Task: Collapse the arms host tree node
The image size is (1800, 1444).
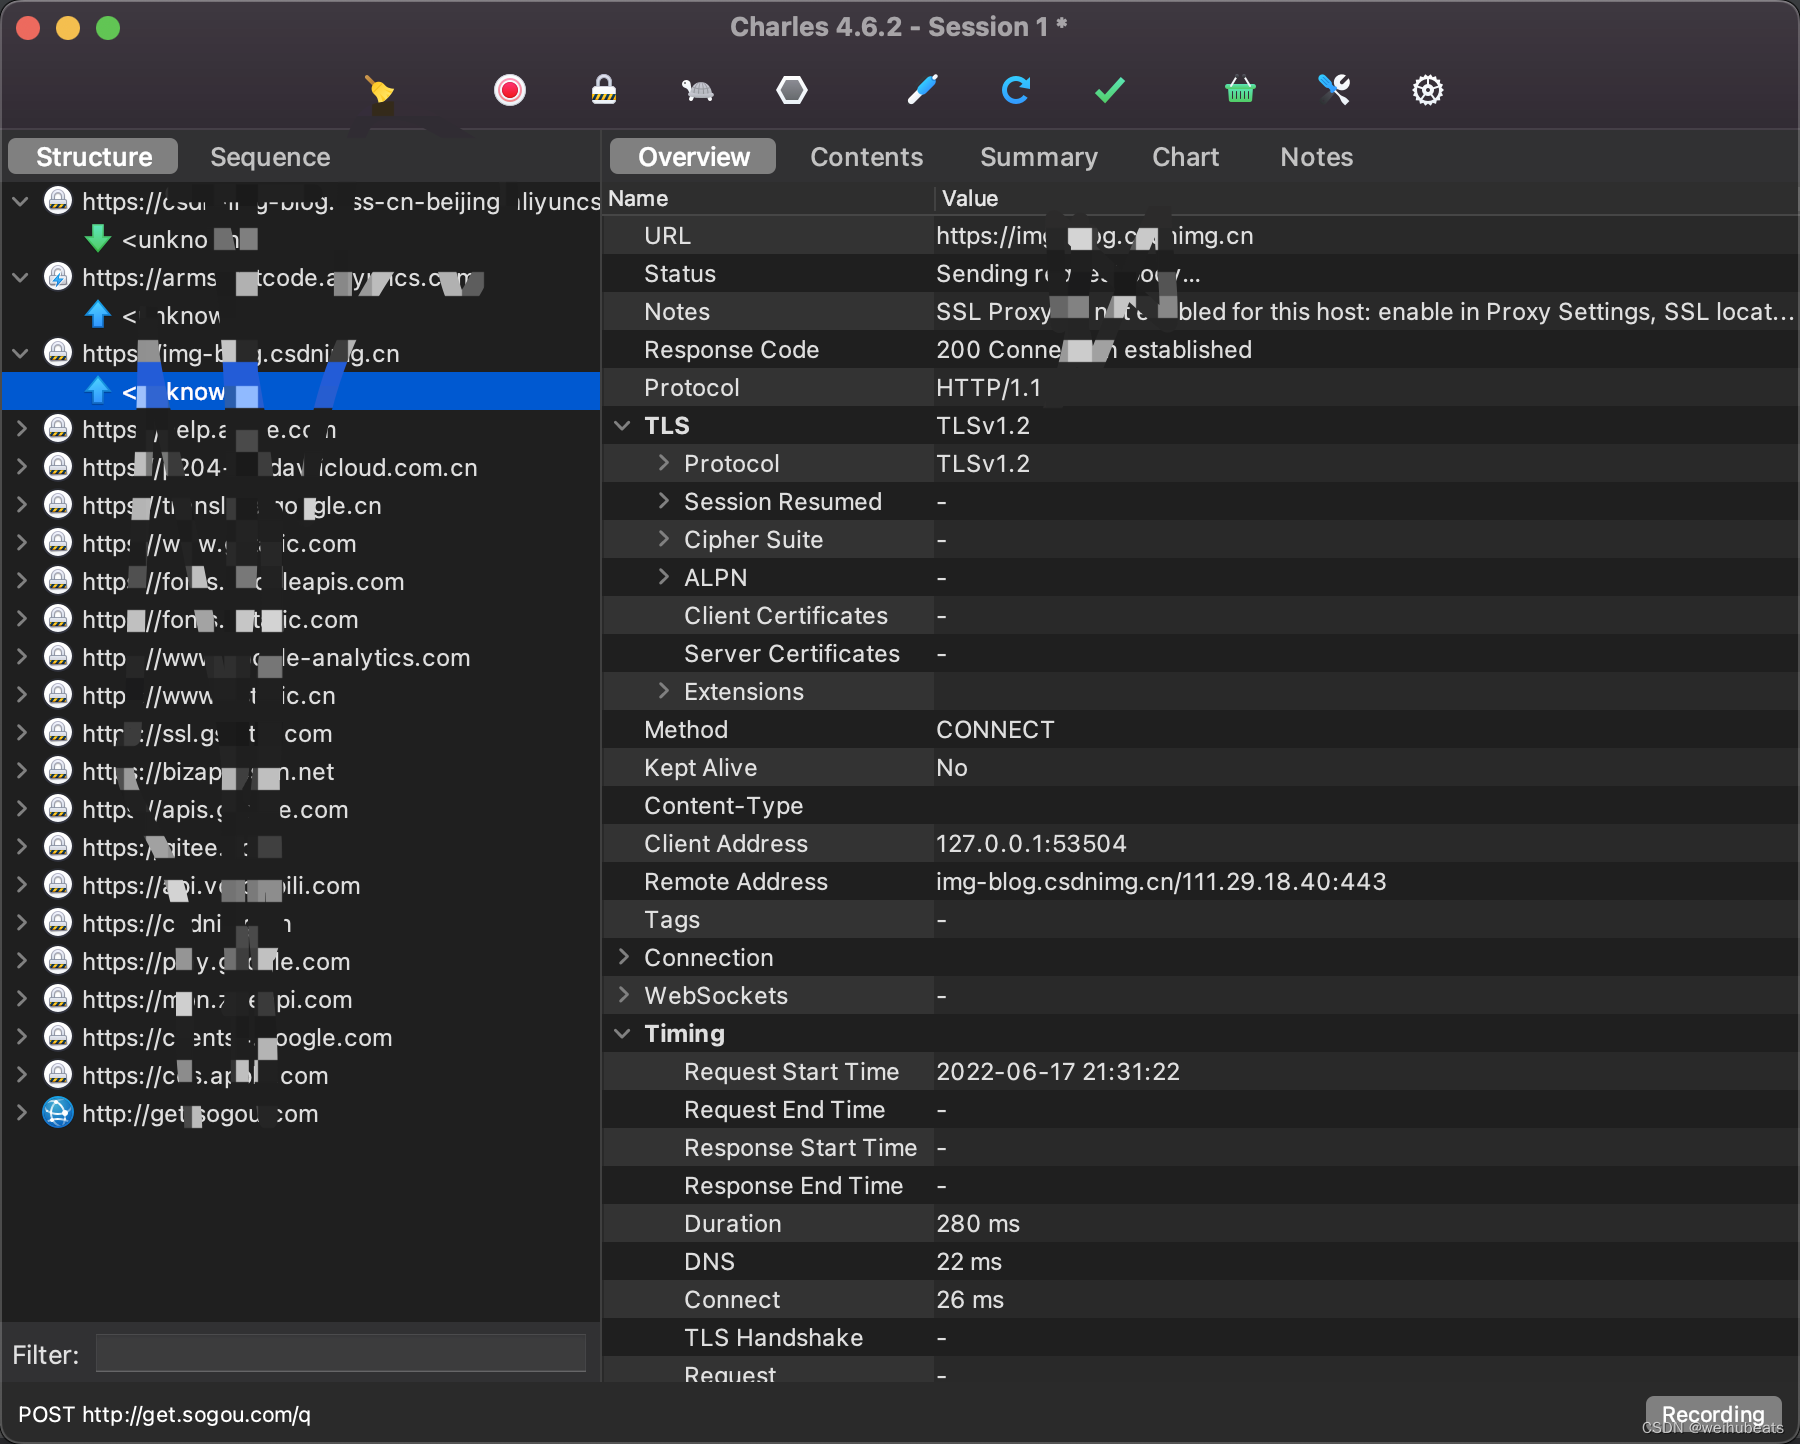Action: click(20, 278)
